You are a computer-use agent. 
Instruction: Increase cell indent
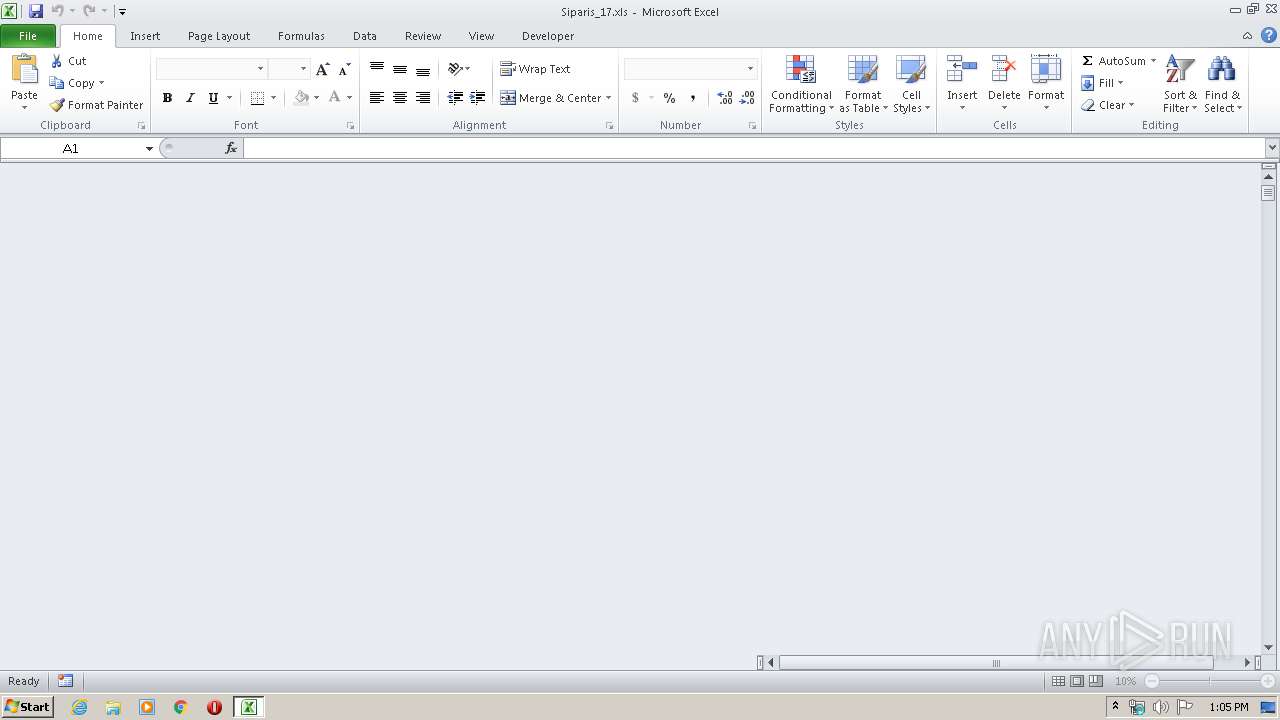(478, 98)
